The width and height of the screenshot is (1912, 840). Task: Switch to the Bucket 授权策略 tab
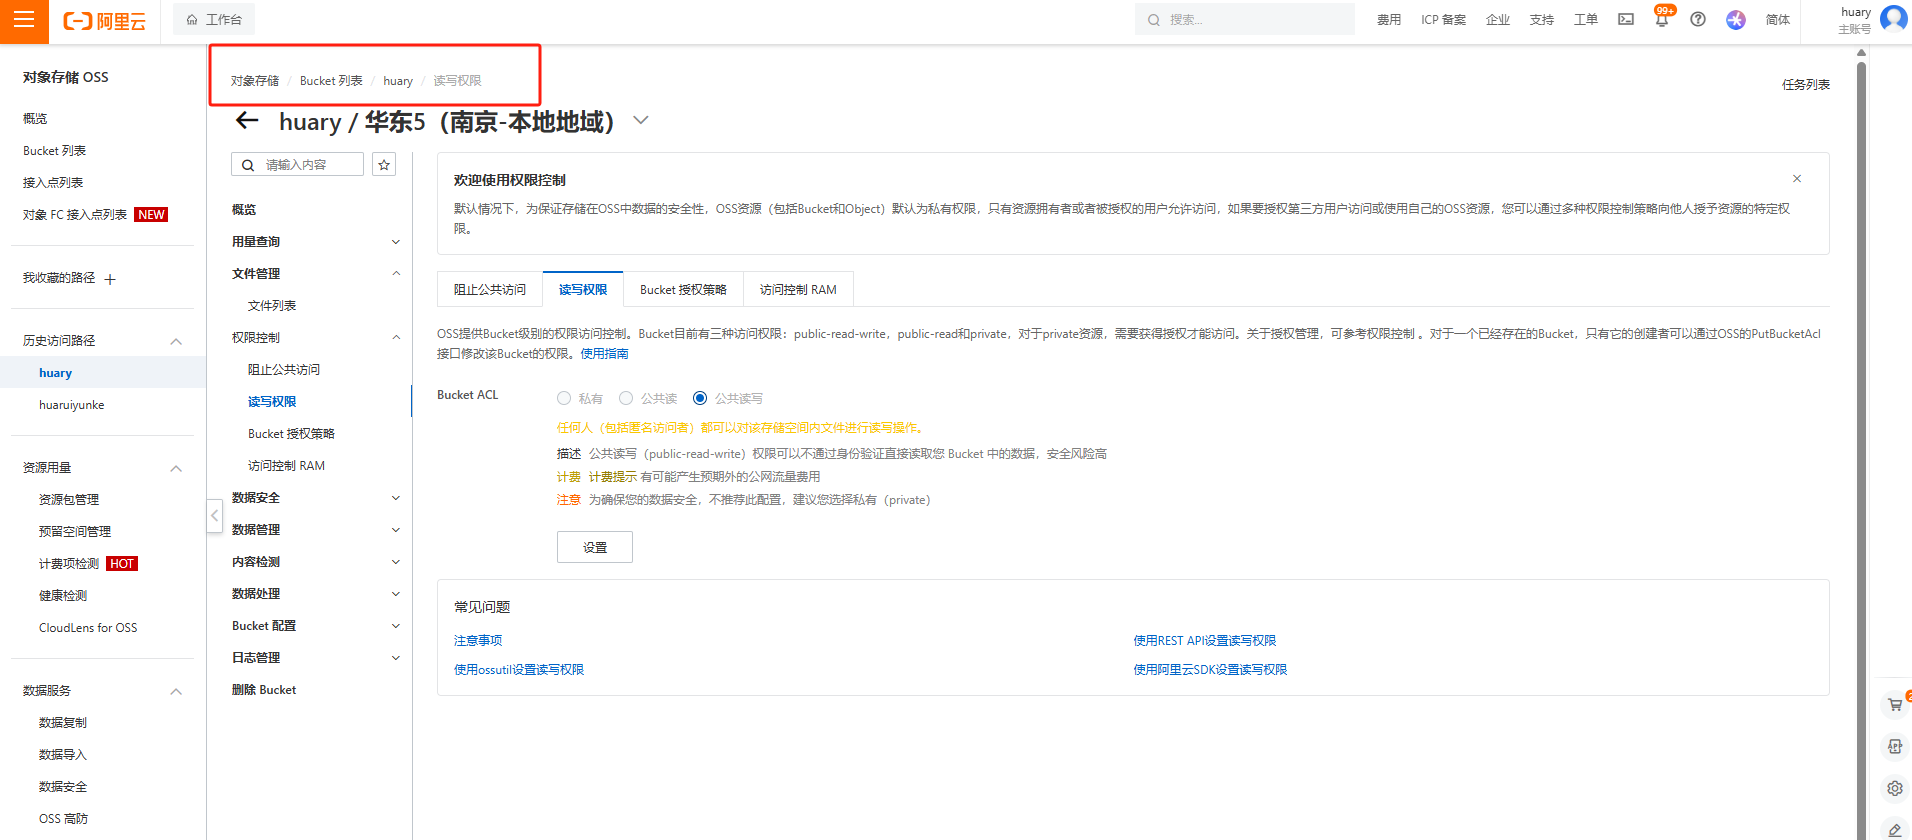click(x=683, y=290)
